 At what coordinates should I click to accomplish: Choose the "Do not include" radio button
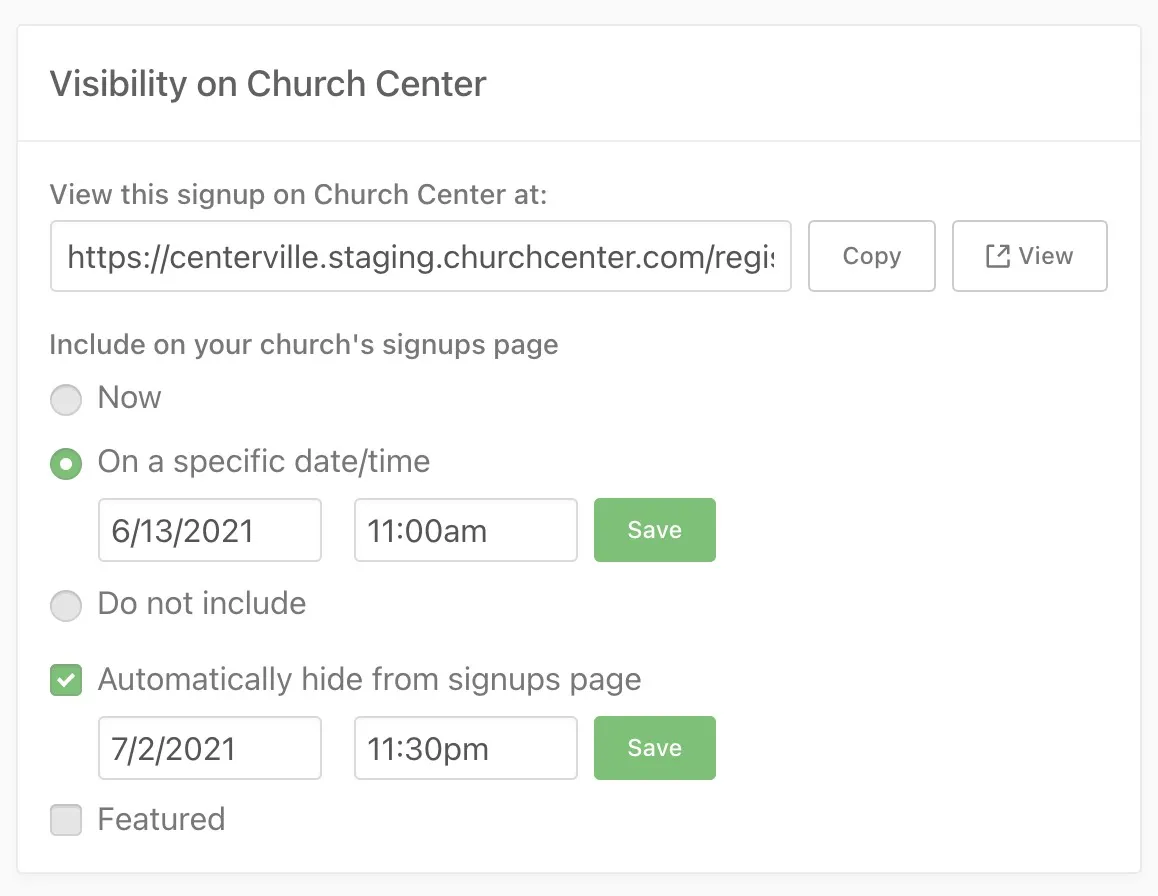coord(66,606)
